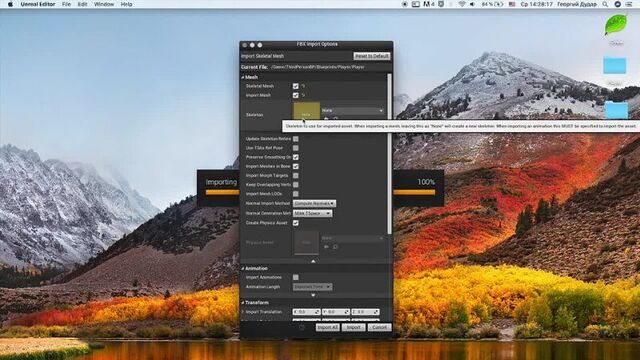The width and height of the screenshot is (640, 360).
Task: Click the menu bar clock 14:28:17
Action: (537, 4)
